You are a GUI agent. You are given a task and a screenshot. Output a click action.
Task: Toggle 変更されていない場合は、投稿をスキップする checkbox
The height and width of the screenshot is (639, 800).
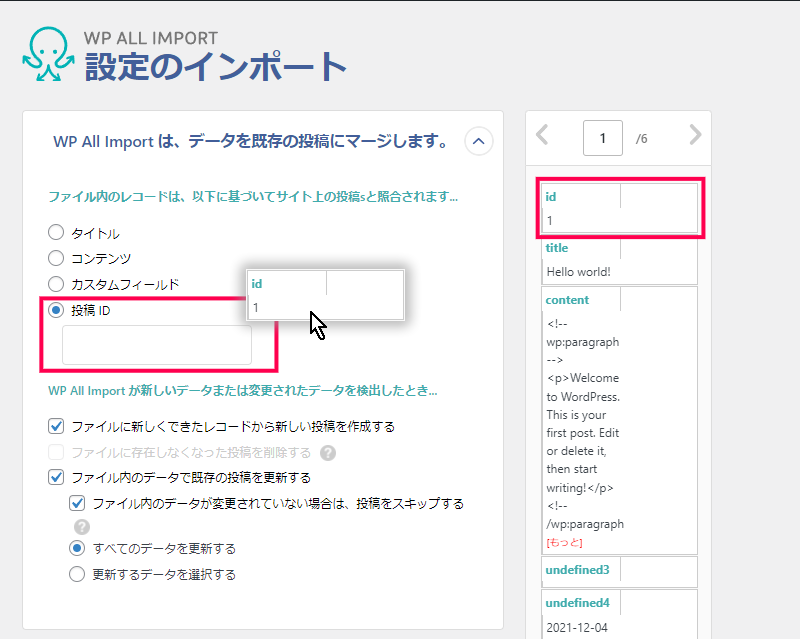click(x=77, y=504)
